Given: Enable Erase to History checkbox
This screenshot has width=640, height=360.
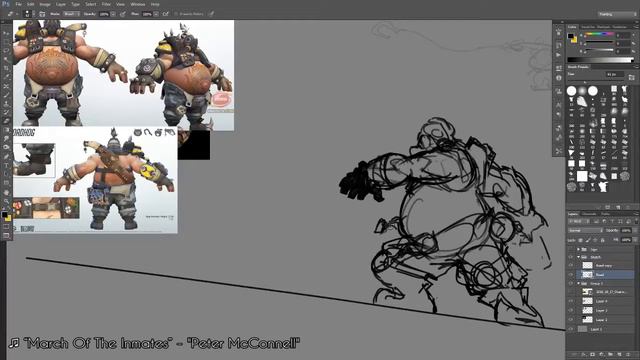Looking at the screenshot, I should (177, 14).
